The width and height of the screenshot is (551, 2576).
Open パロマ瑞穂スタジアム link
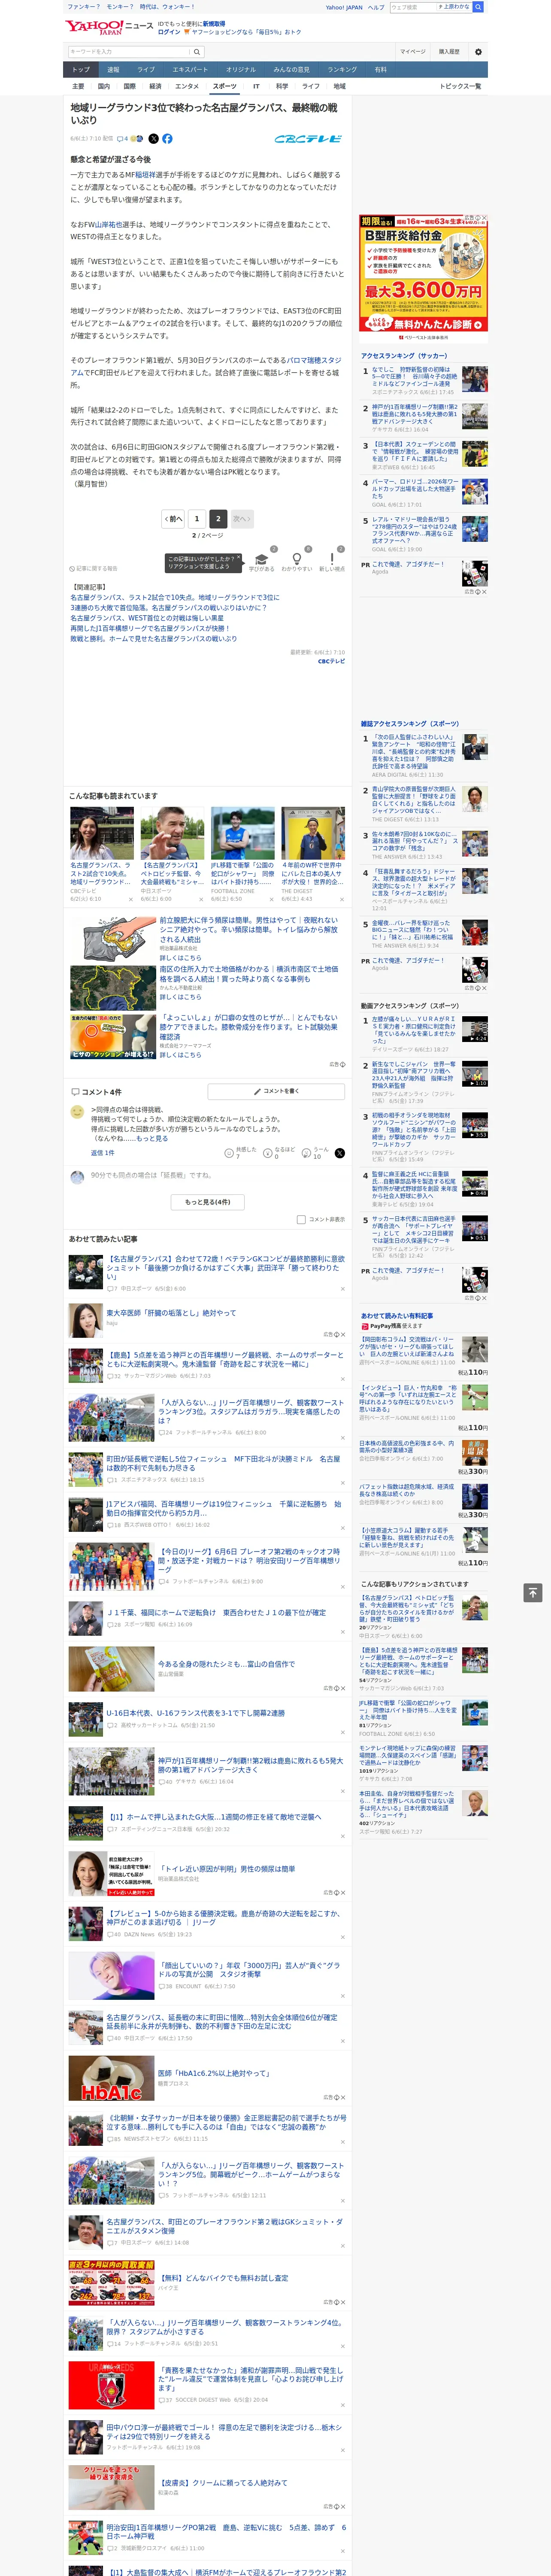pos(314,360)
